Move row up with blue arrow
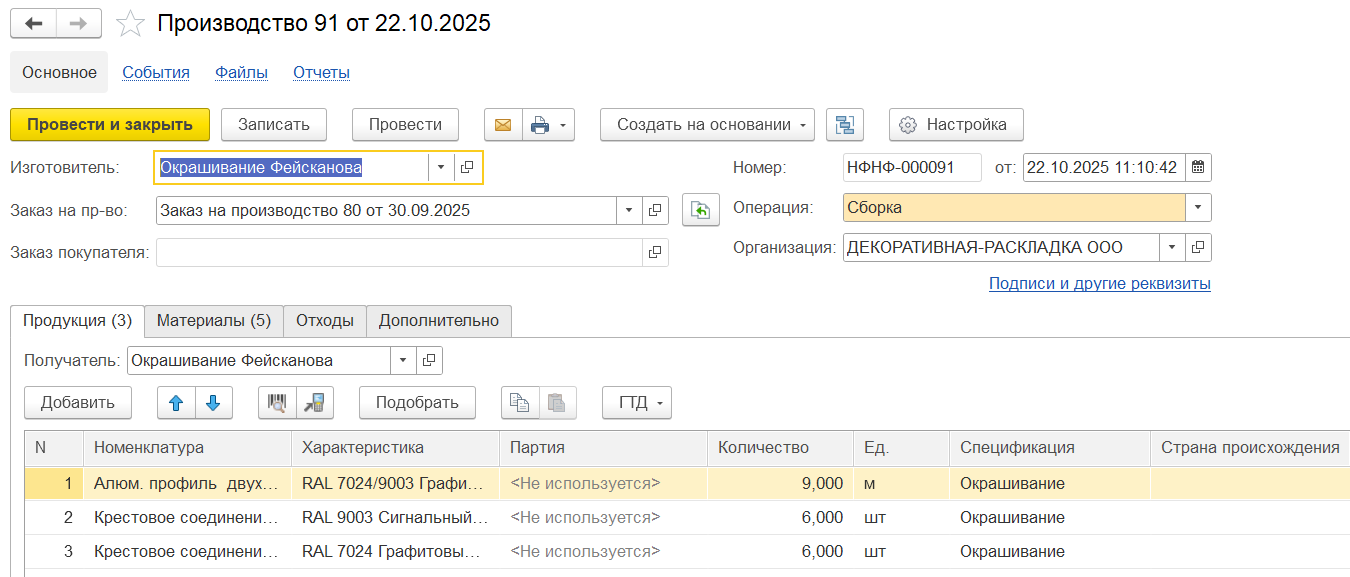 (x=176, y=403)
